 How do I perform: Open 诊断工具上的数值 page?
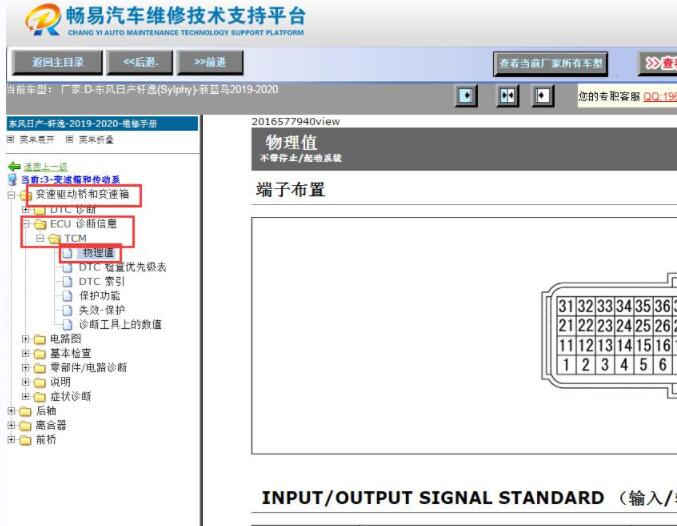120,324
